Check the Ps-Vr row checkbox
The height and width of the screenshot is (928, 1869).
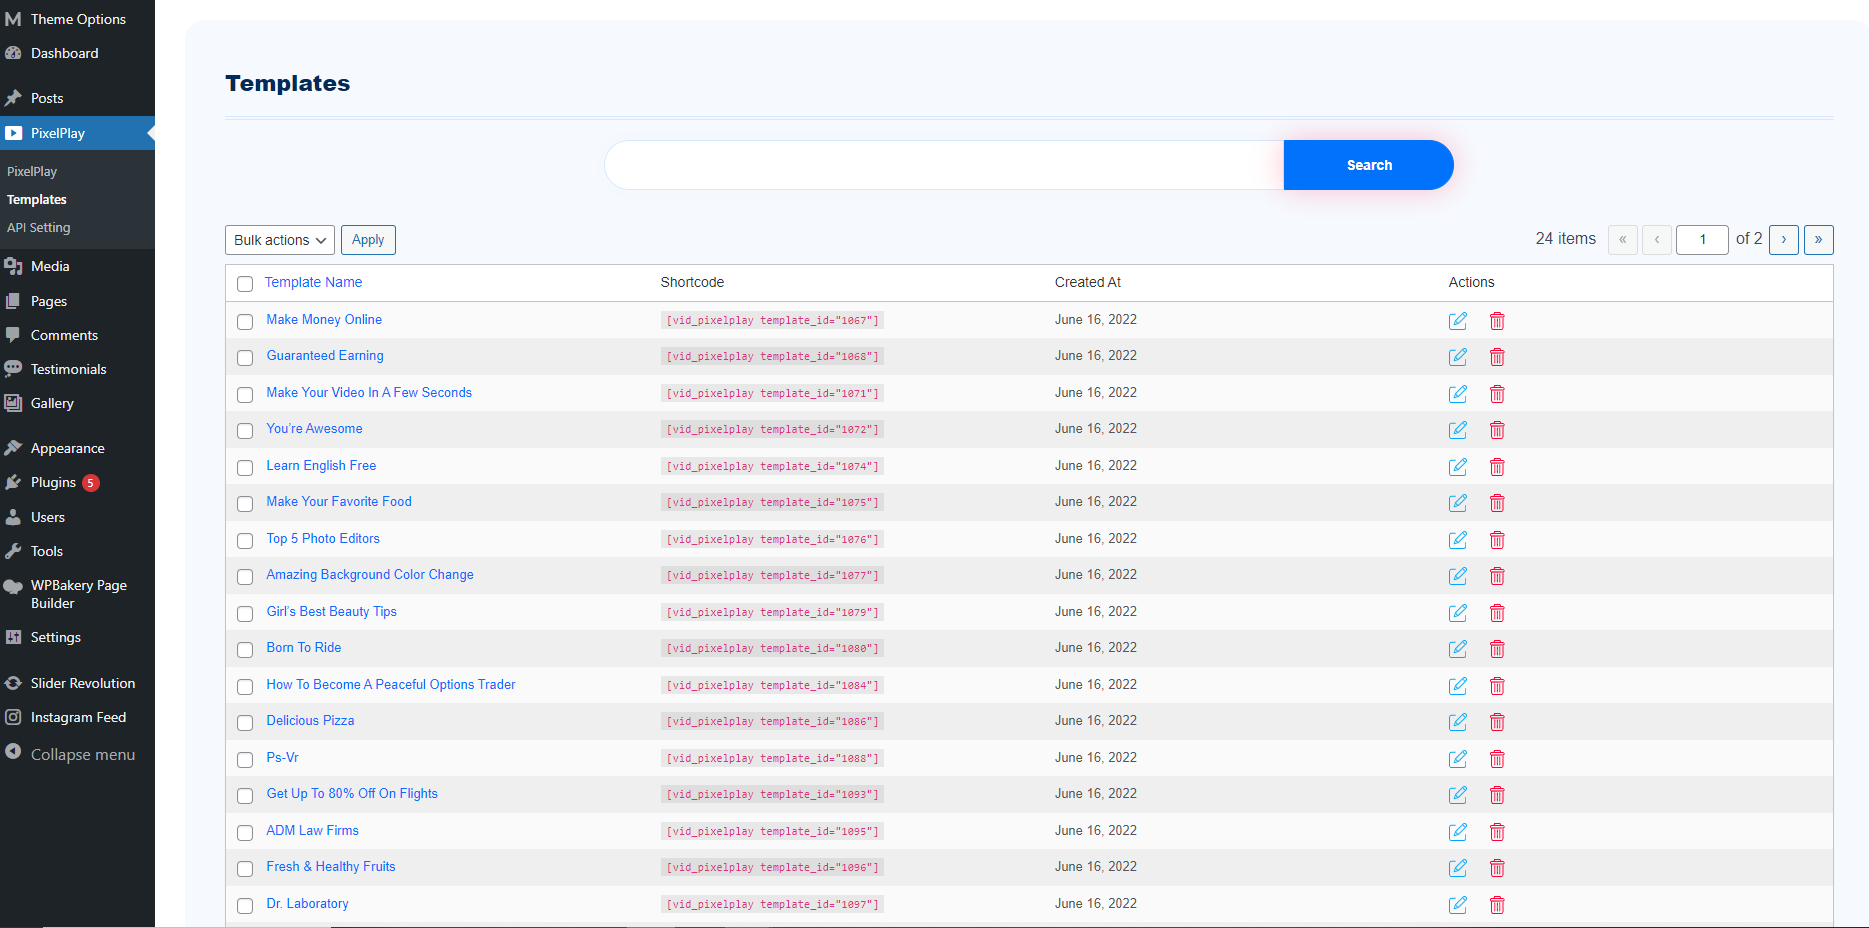pos(245,760)
